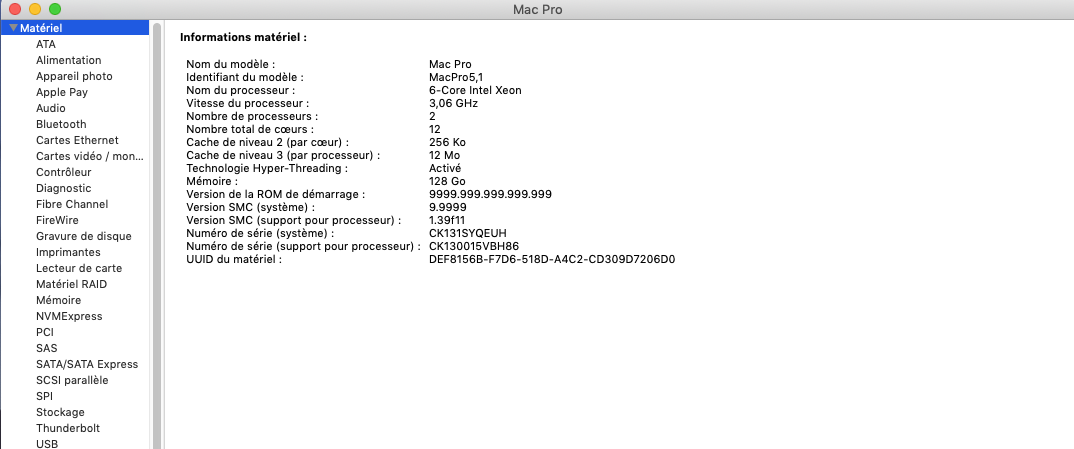Select Cartes vidéo / moniteurs entry
The image size is (1074, 449).
90,156
